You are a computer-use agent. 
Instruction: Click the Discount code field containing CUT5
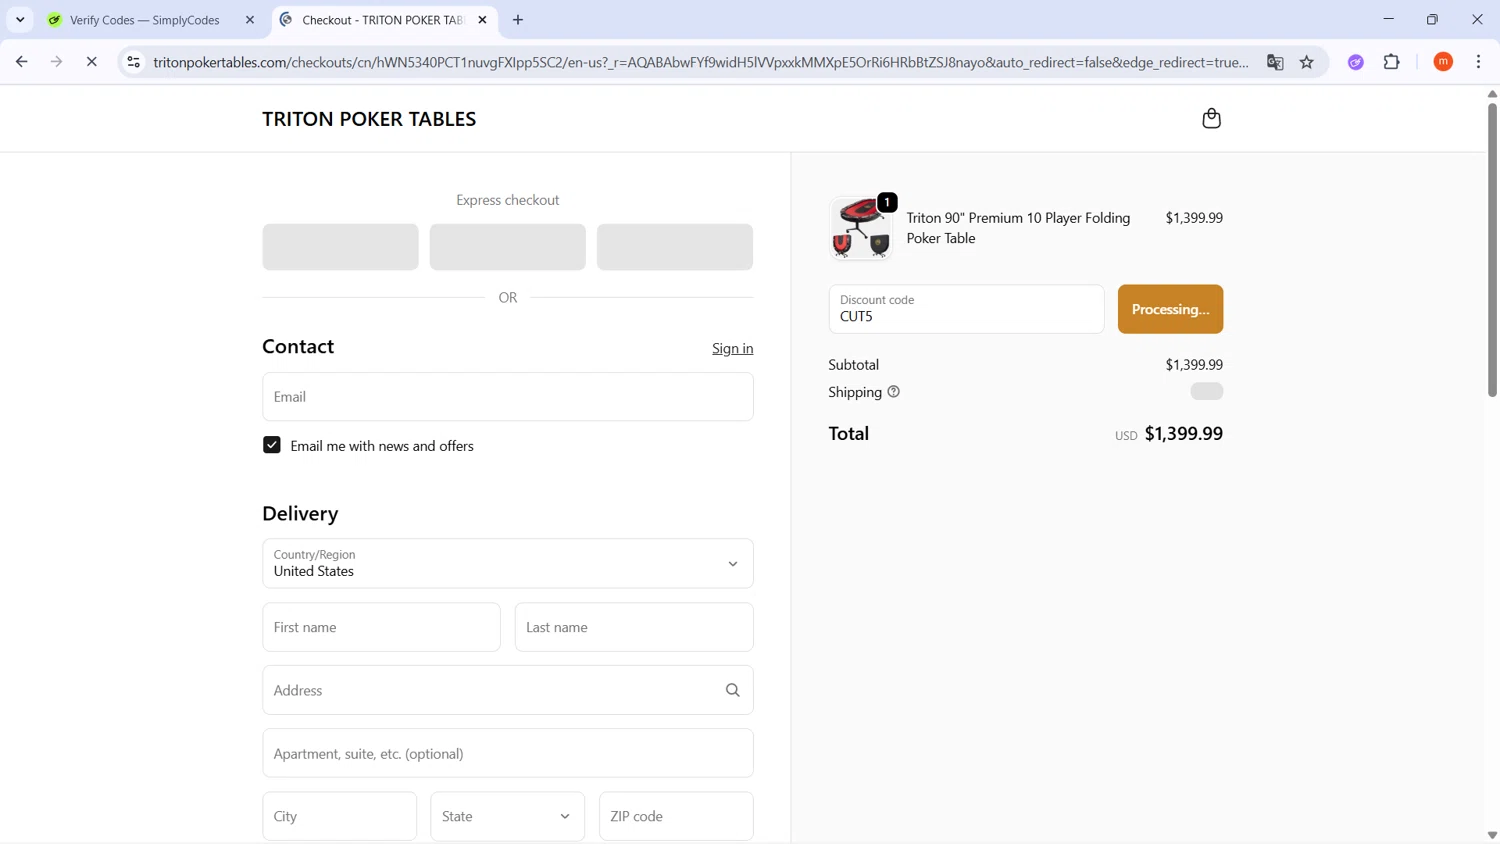click(x=966, y=309)
